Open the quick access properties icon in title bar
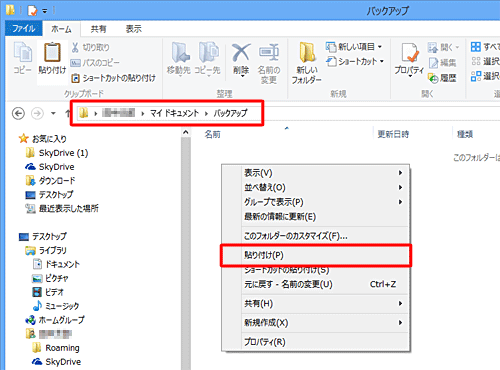The width and height of the screenshot is (500, 370). pos(32,11)
